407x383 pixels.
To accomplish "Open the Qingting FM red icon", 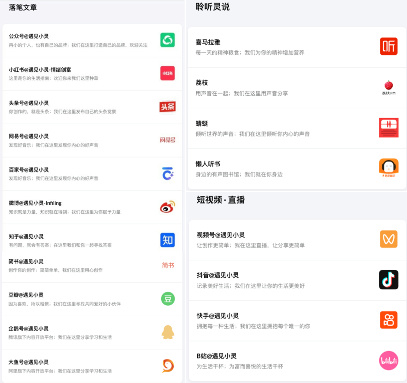I will [x=389, y=127].
